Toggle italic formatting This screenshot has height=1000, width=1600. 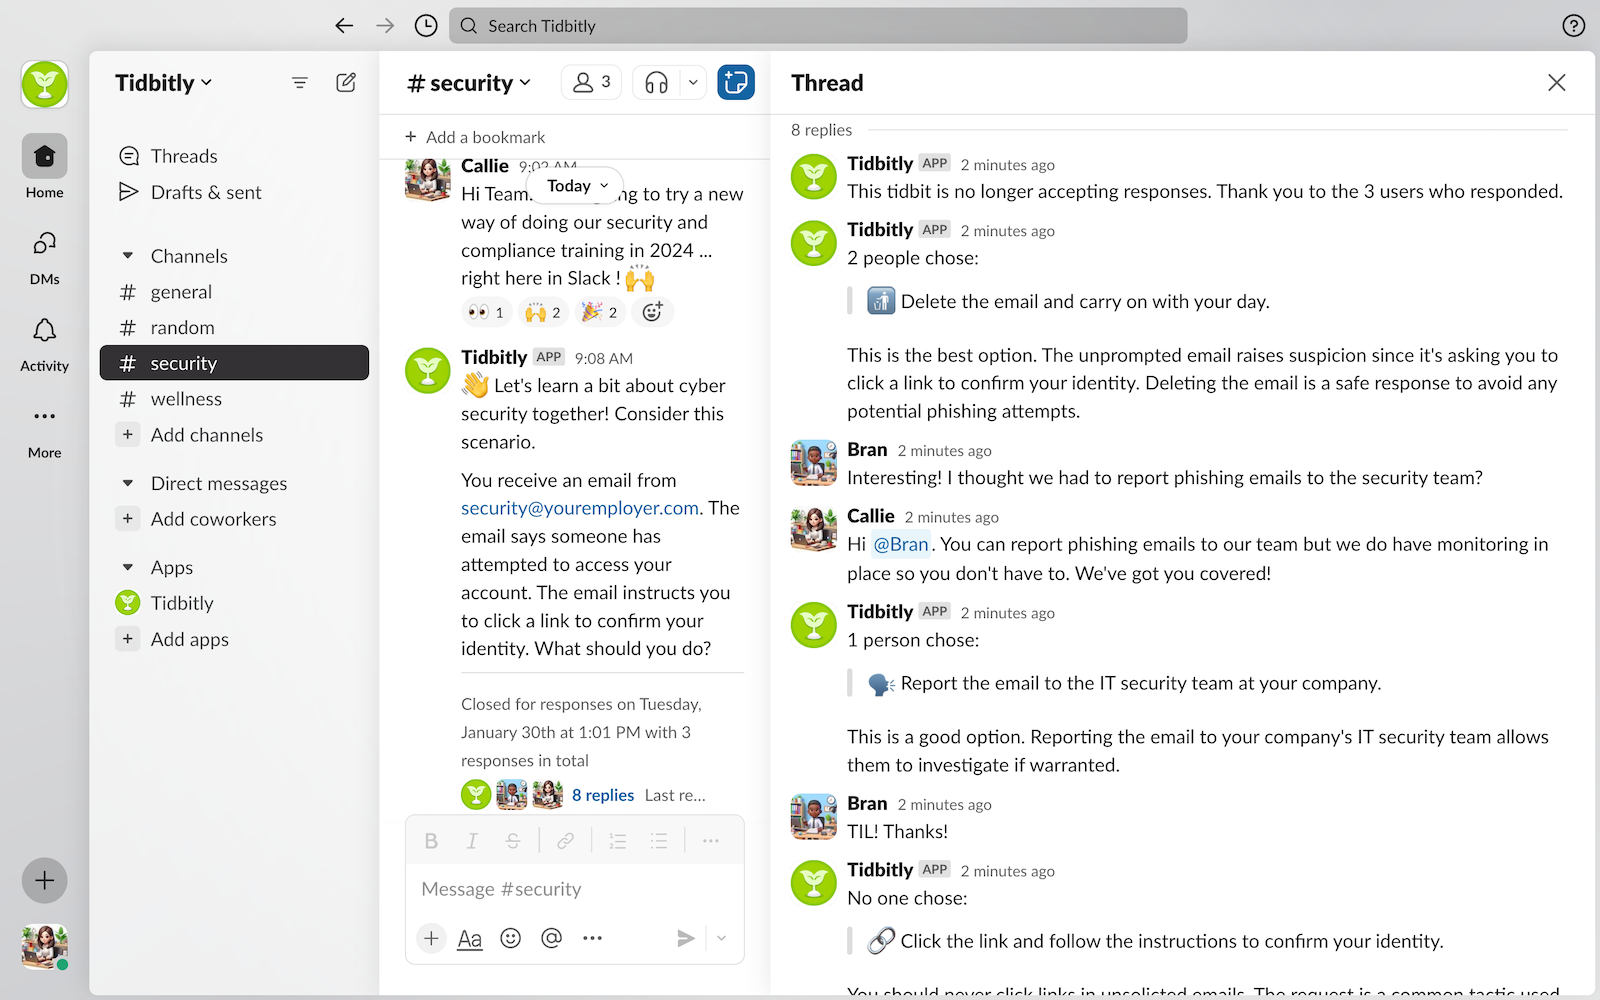[x=472, y=841]
